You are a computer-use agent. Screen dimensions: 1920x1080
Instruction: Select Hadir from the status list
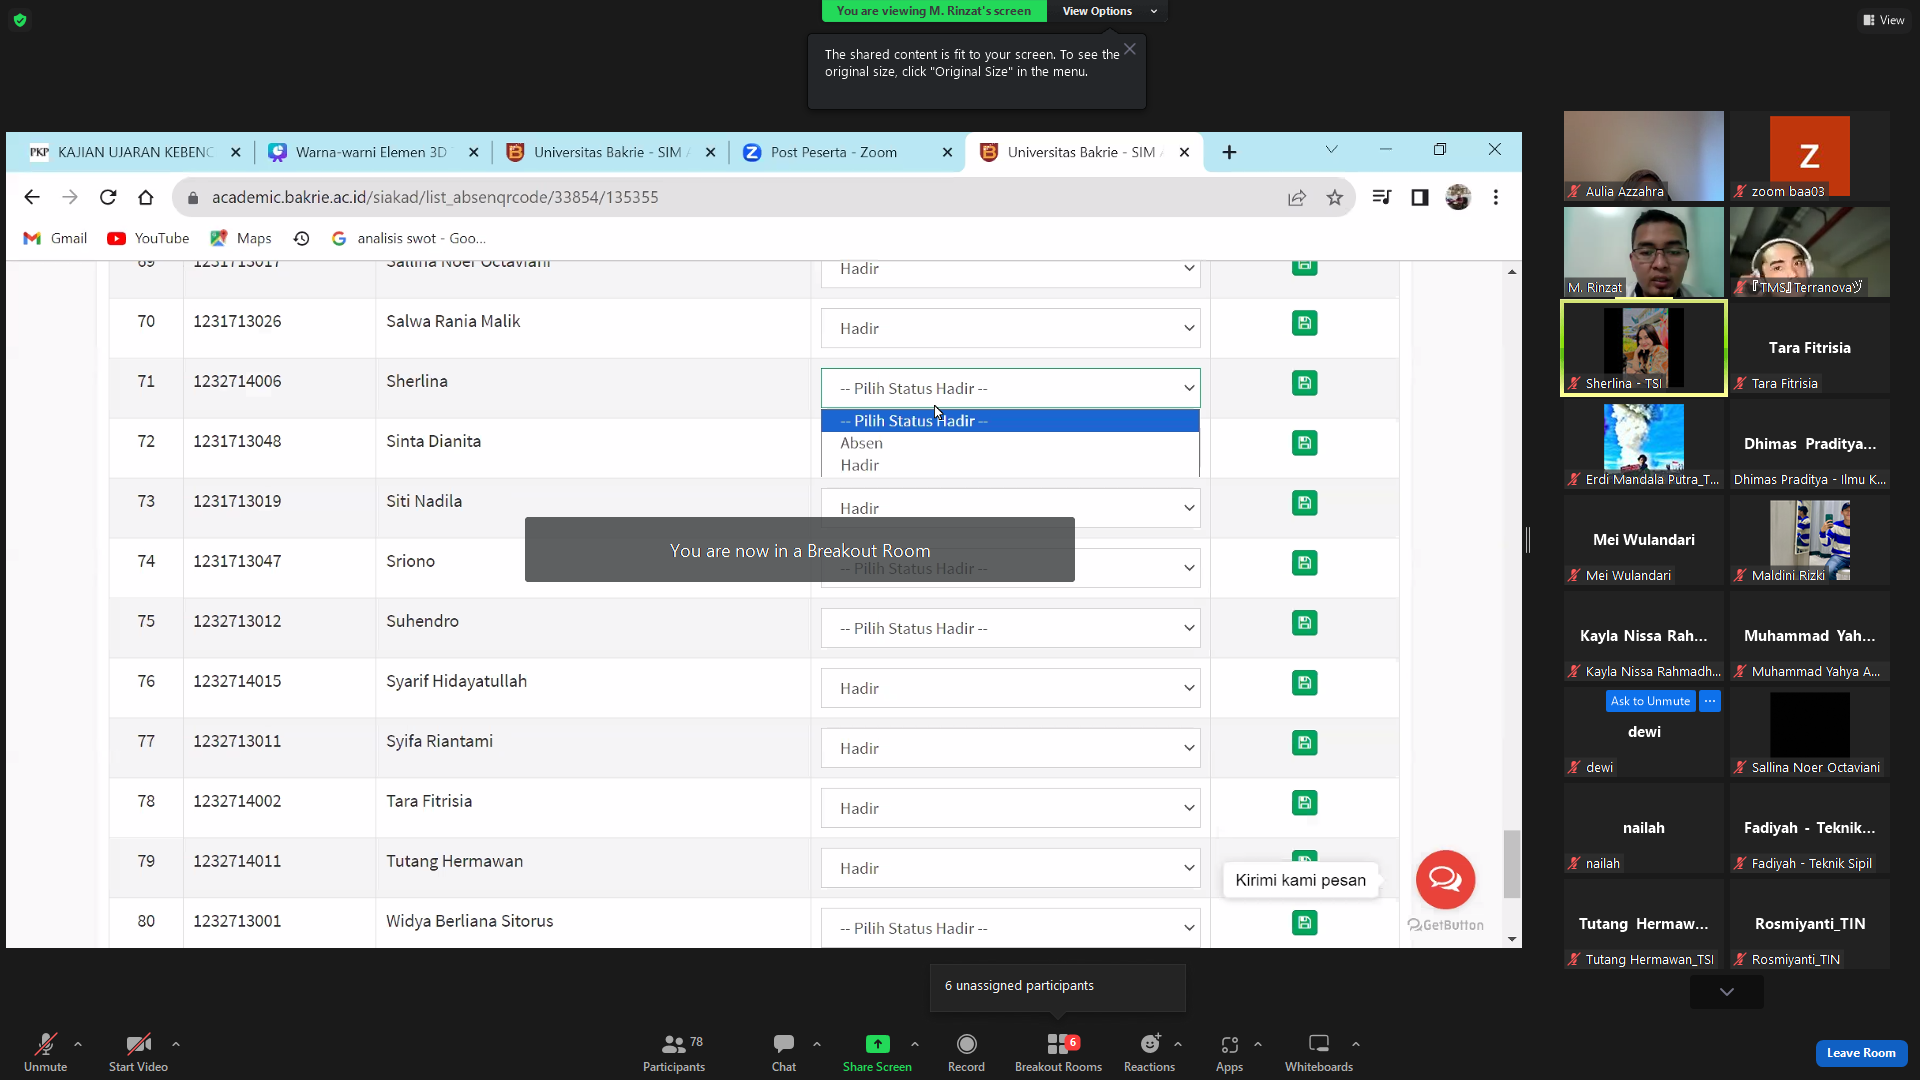click(1010, 465)
